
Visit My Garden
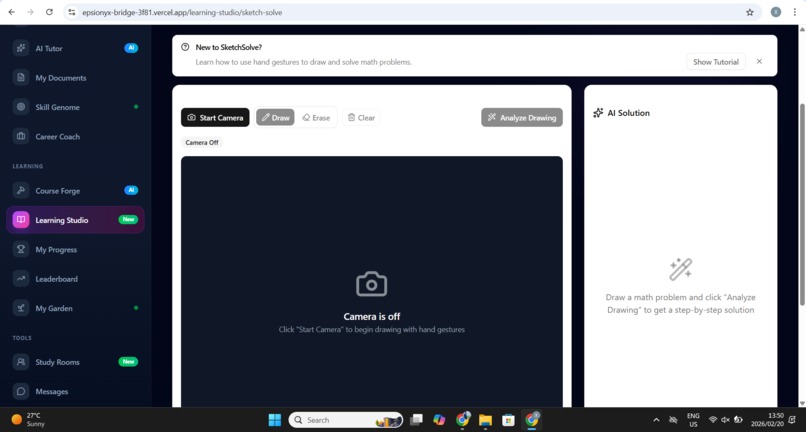click(75, 308)
